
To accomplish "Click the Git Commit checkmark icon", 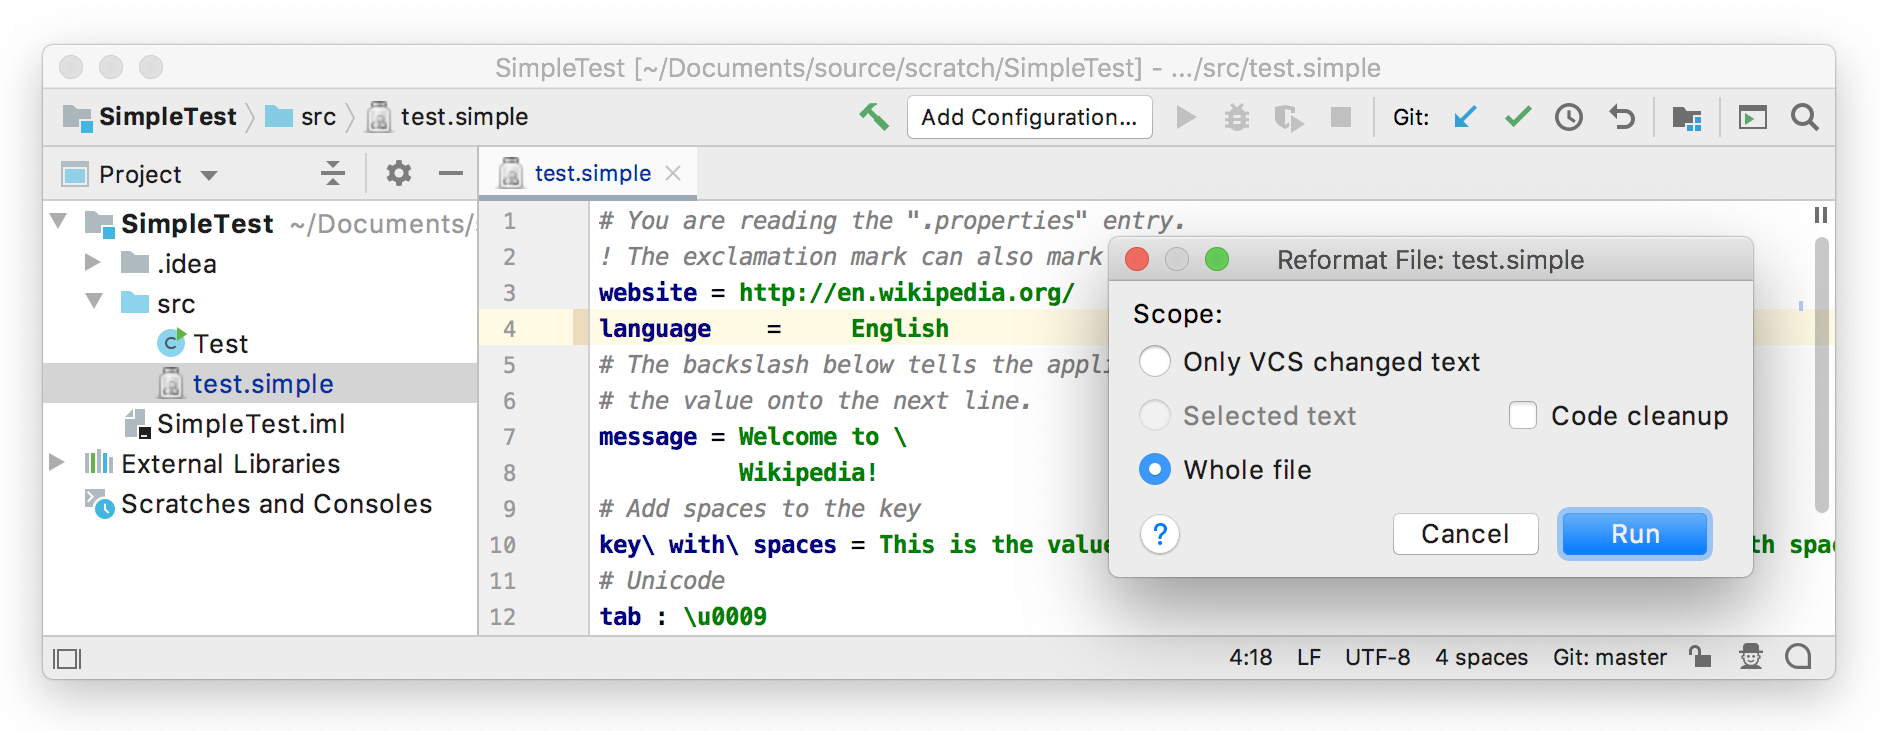I will tap(1518, 117).
